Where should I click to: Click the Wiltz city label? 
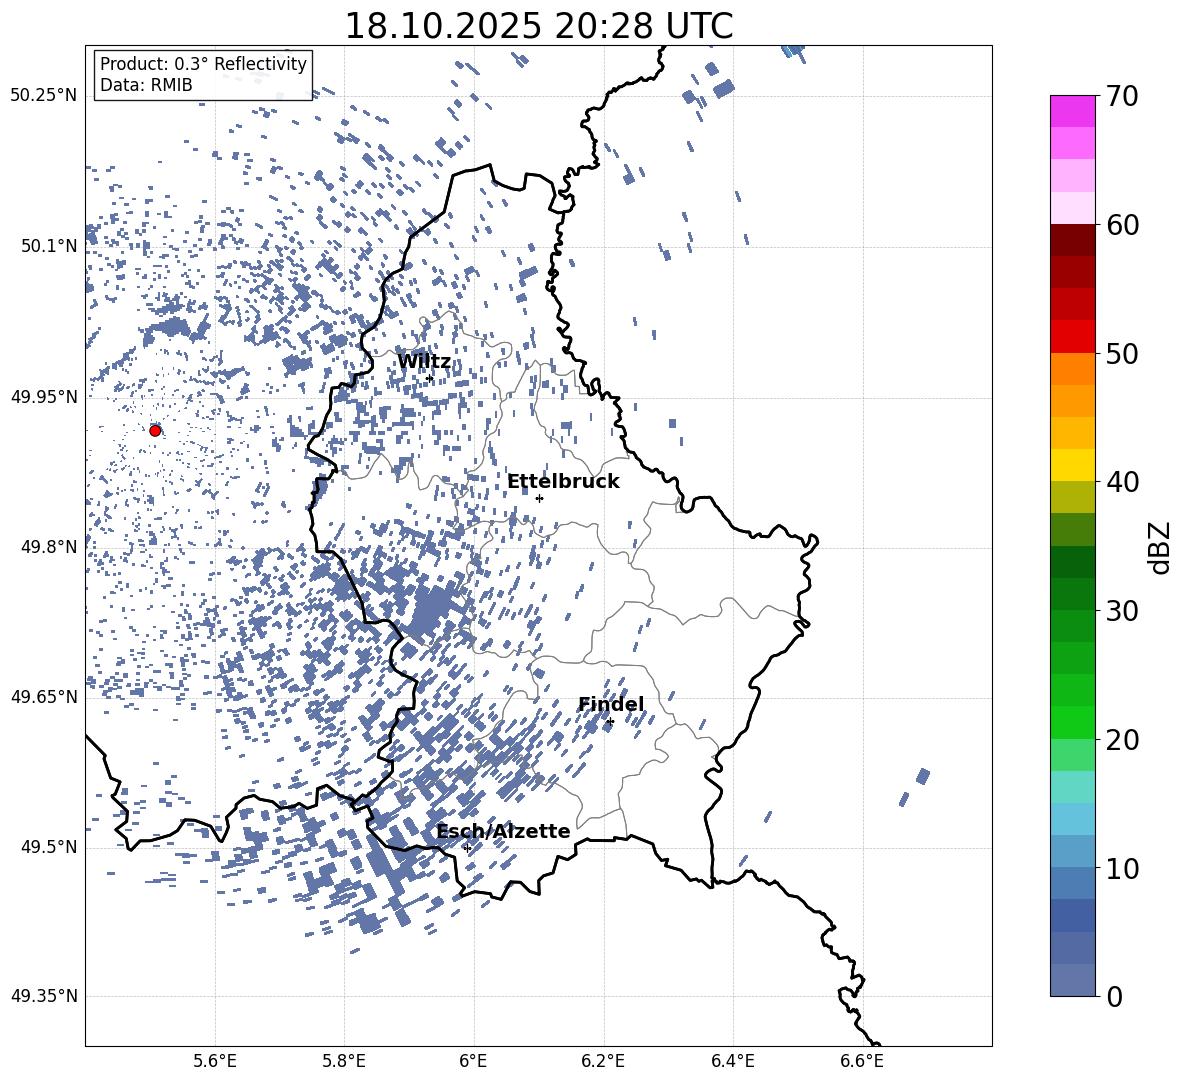tap(424, 362)
